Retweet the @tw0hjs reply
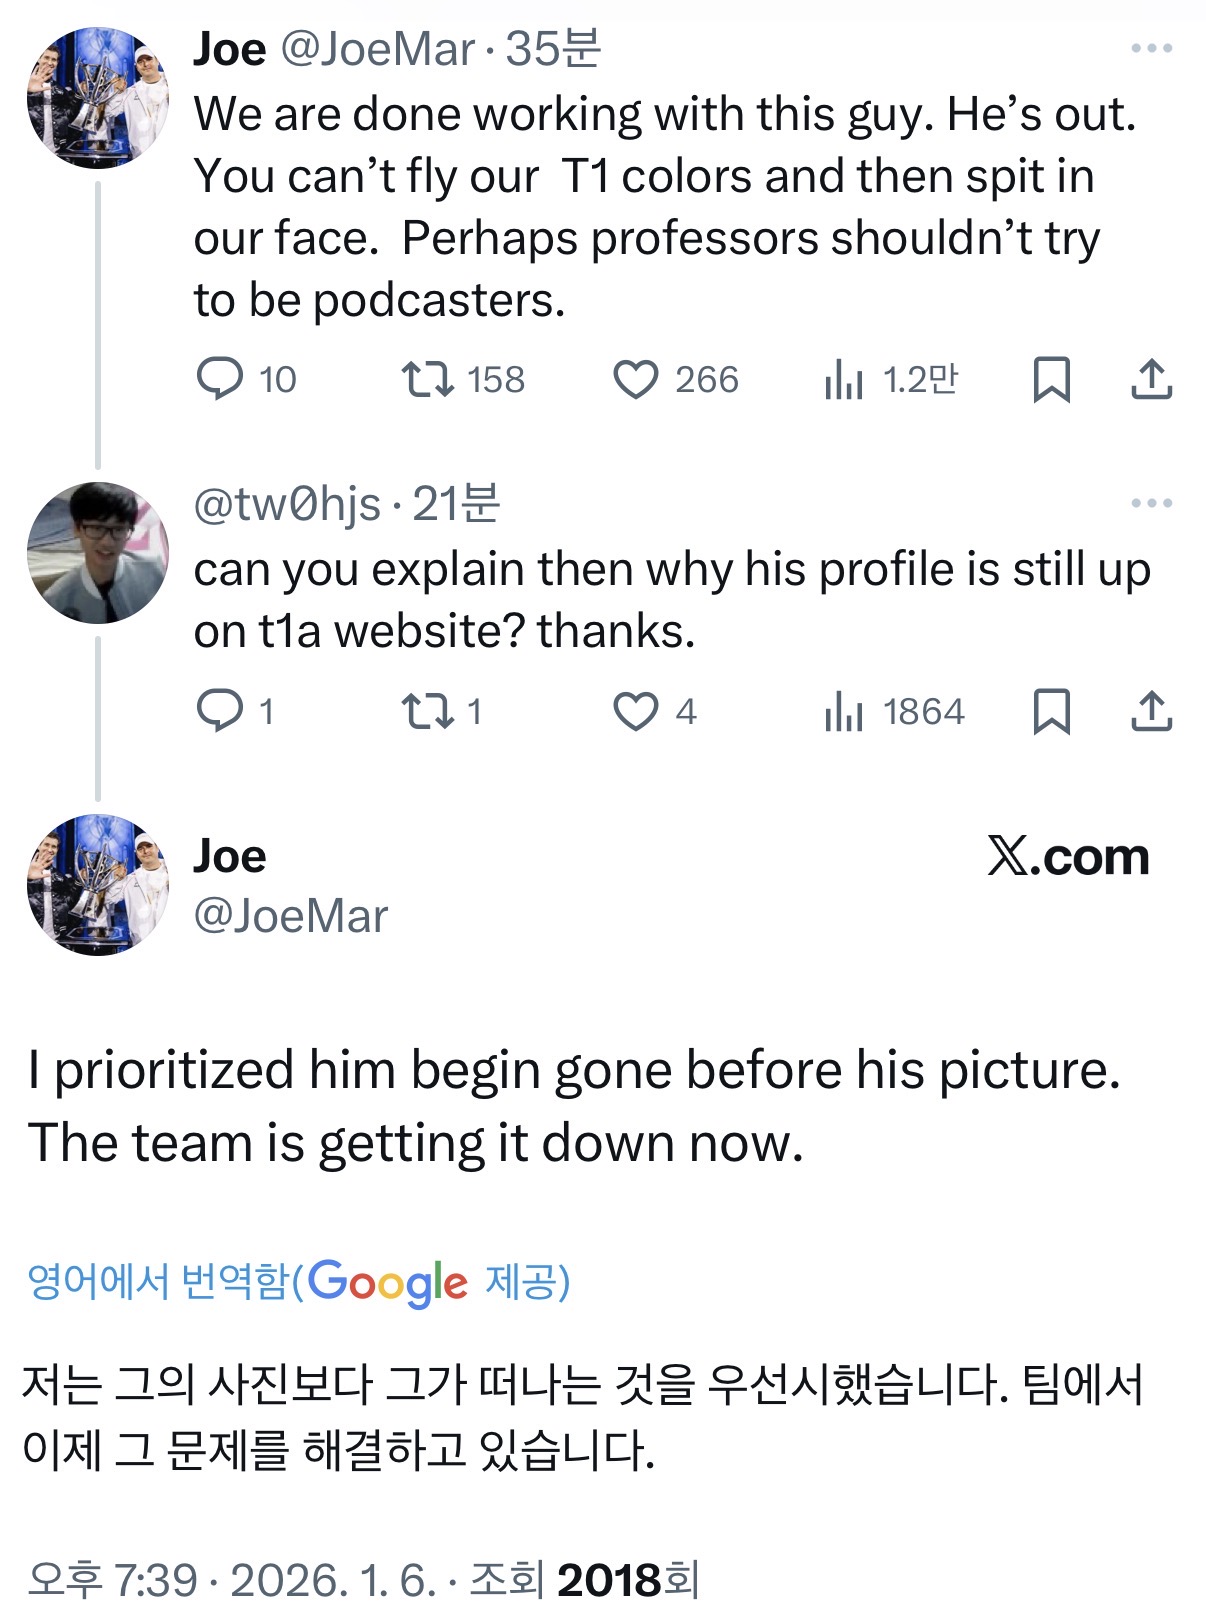Image resolution: width=1206 pixels, height=1616 pixels. point(428,711)
